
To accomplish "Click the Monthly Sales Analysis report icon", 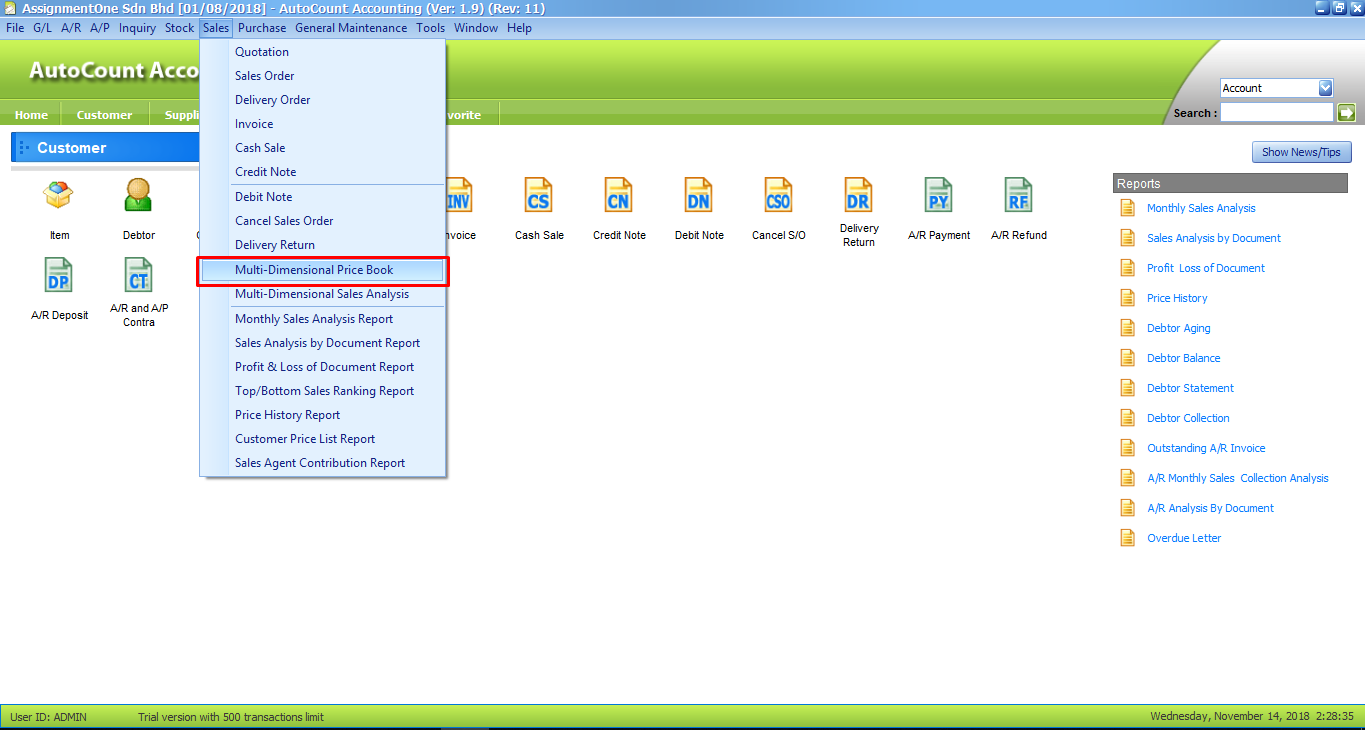I will coord(1128,208).
